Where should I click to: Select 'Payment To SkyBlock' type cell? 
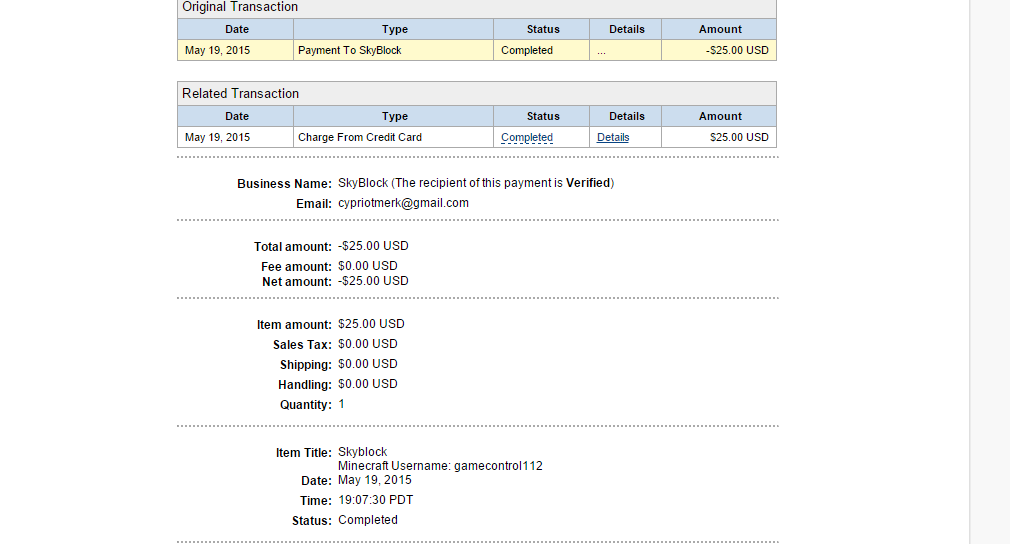pyautogui.click(x=393, y=50)
